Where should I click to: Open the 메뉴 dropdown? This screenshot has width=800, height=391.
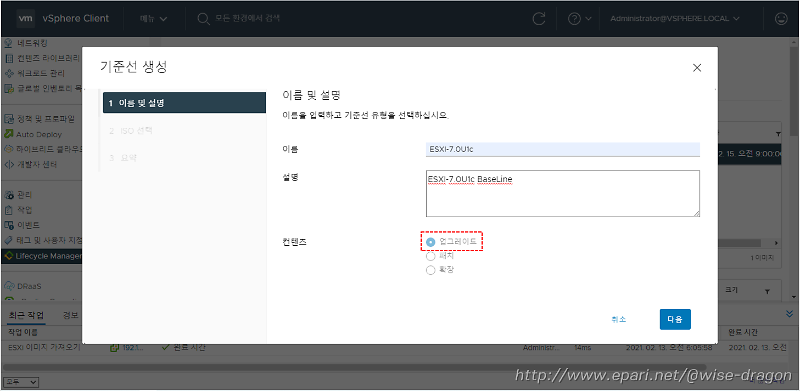coord(154,19)
